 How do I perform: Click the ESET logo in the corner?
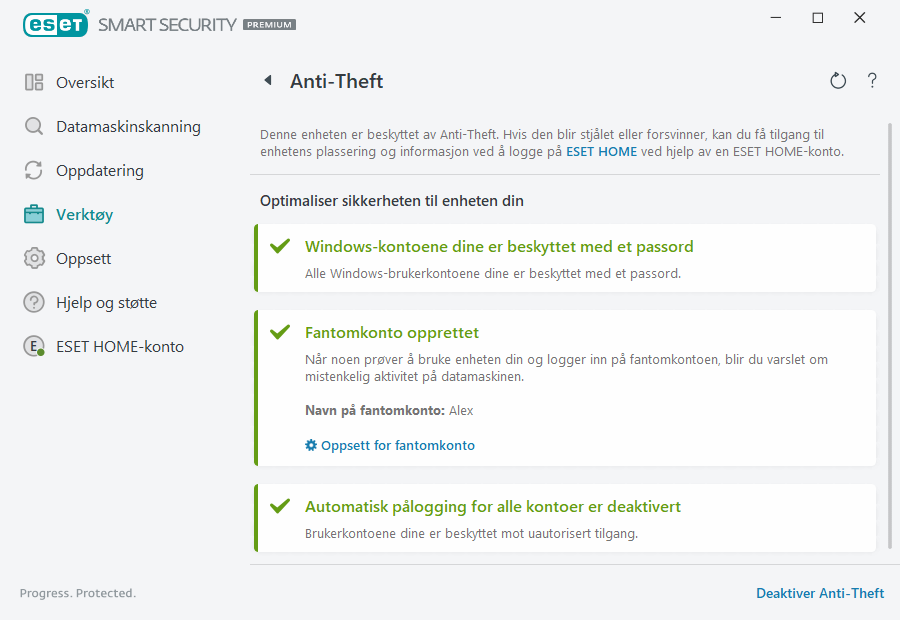pos(56,24)
